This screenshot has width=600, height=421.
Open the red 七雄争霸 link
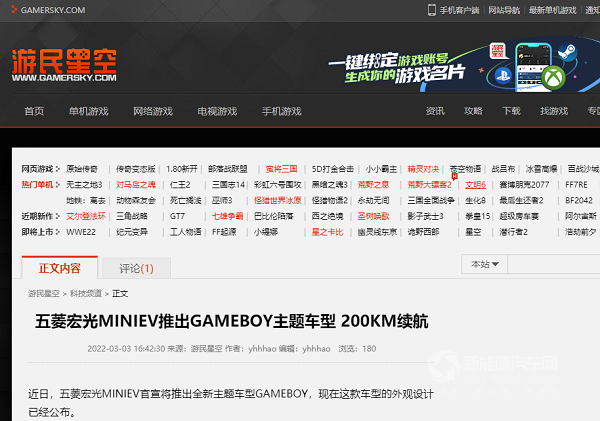point(228,216)
